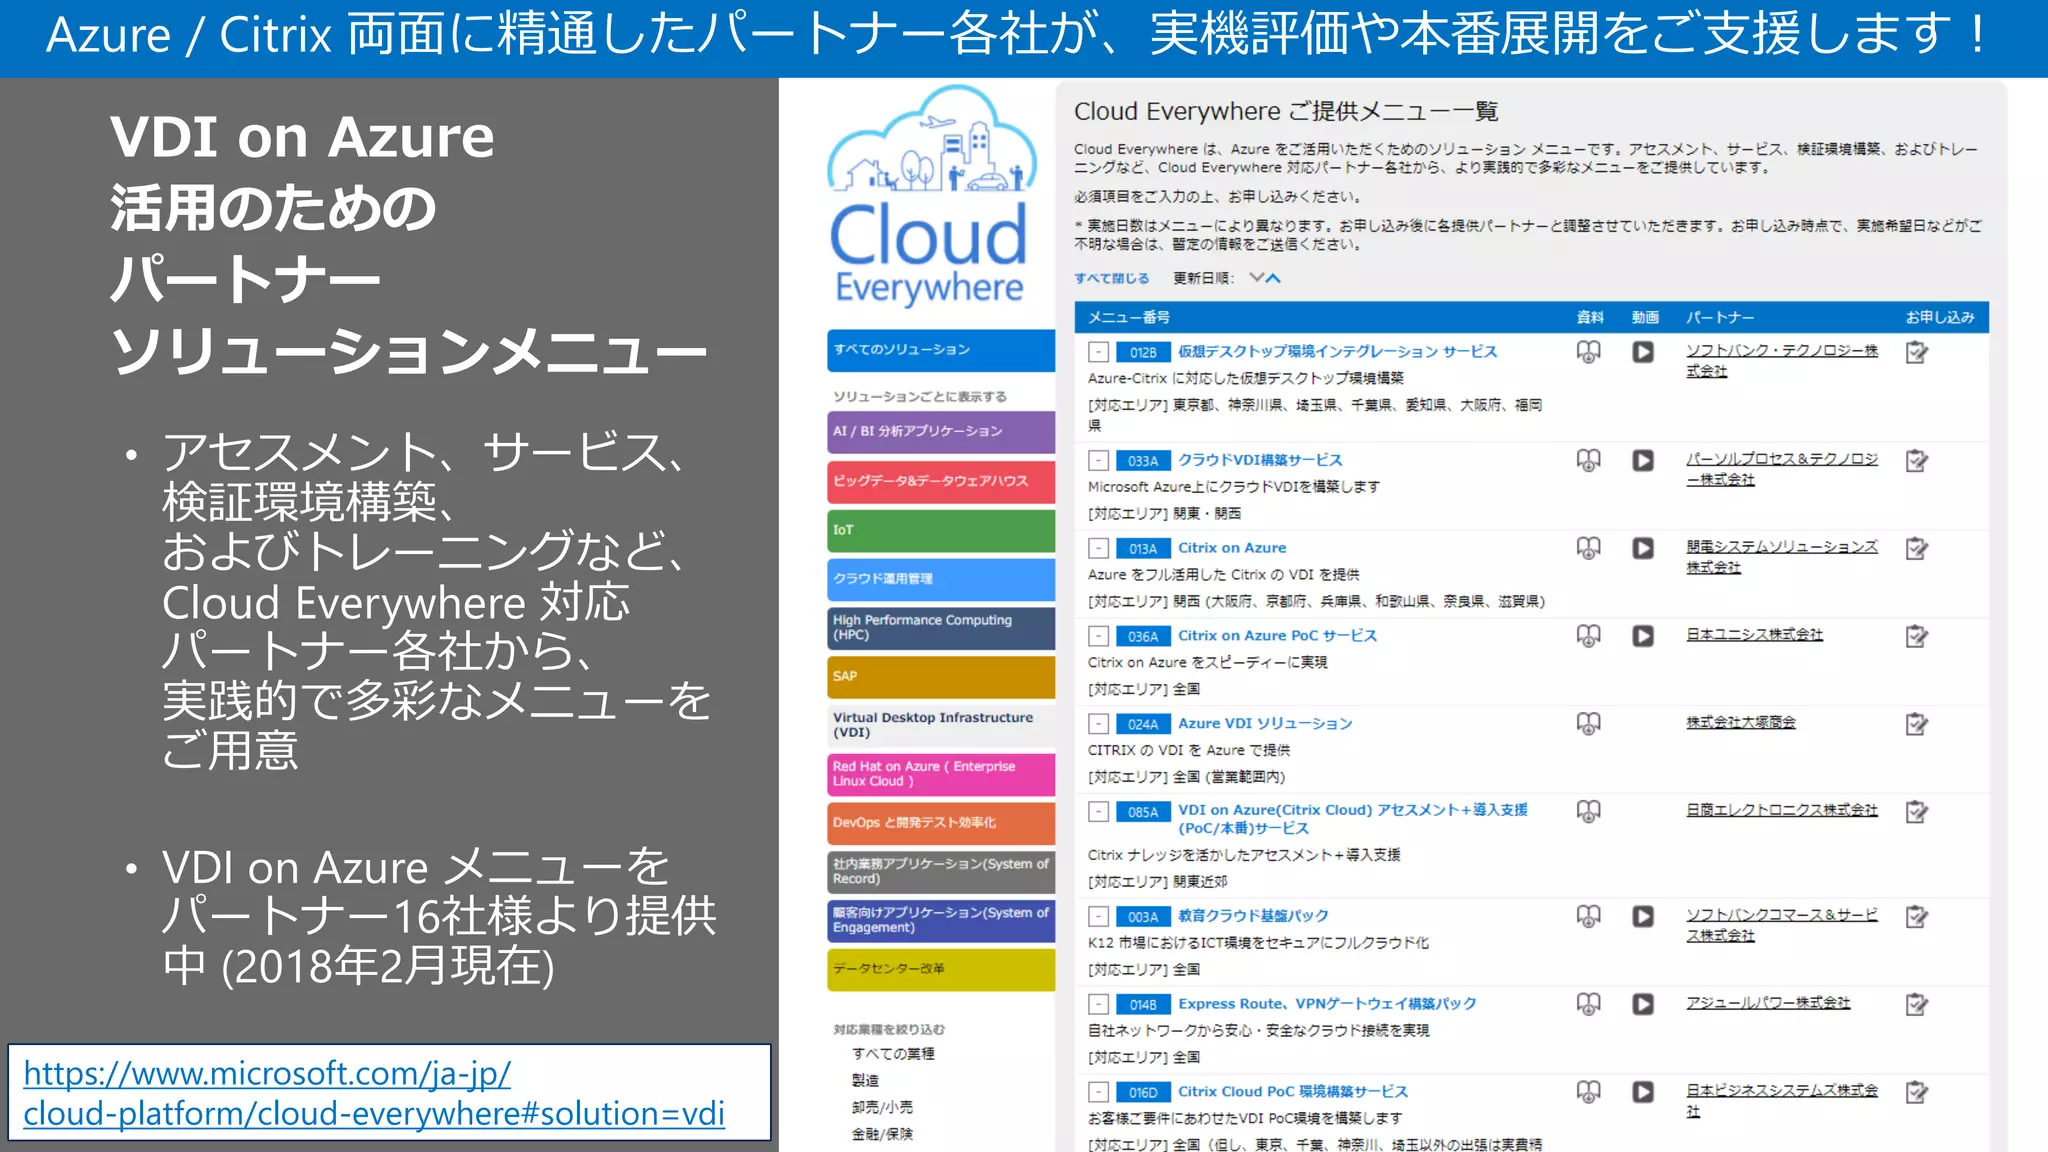Select クラウド運用管理 category

click(941, 579)
